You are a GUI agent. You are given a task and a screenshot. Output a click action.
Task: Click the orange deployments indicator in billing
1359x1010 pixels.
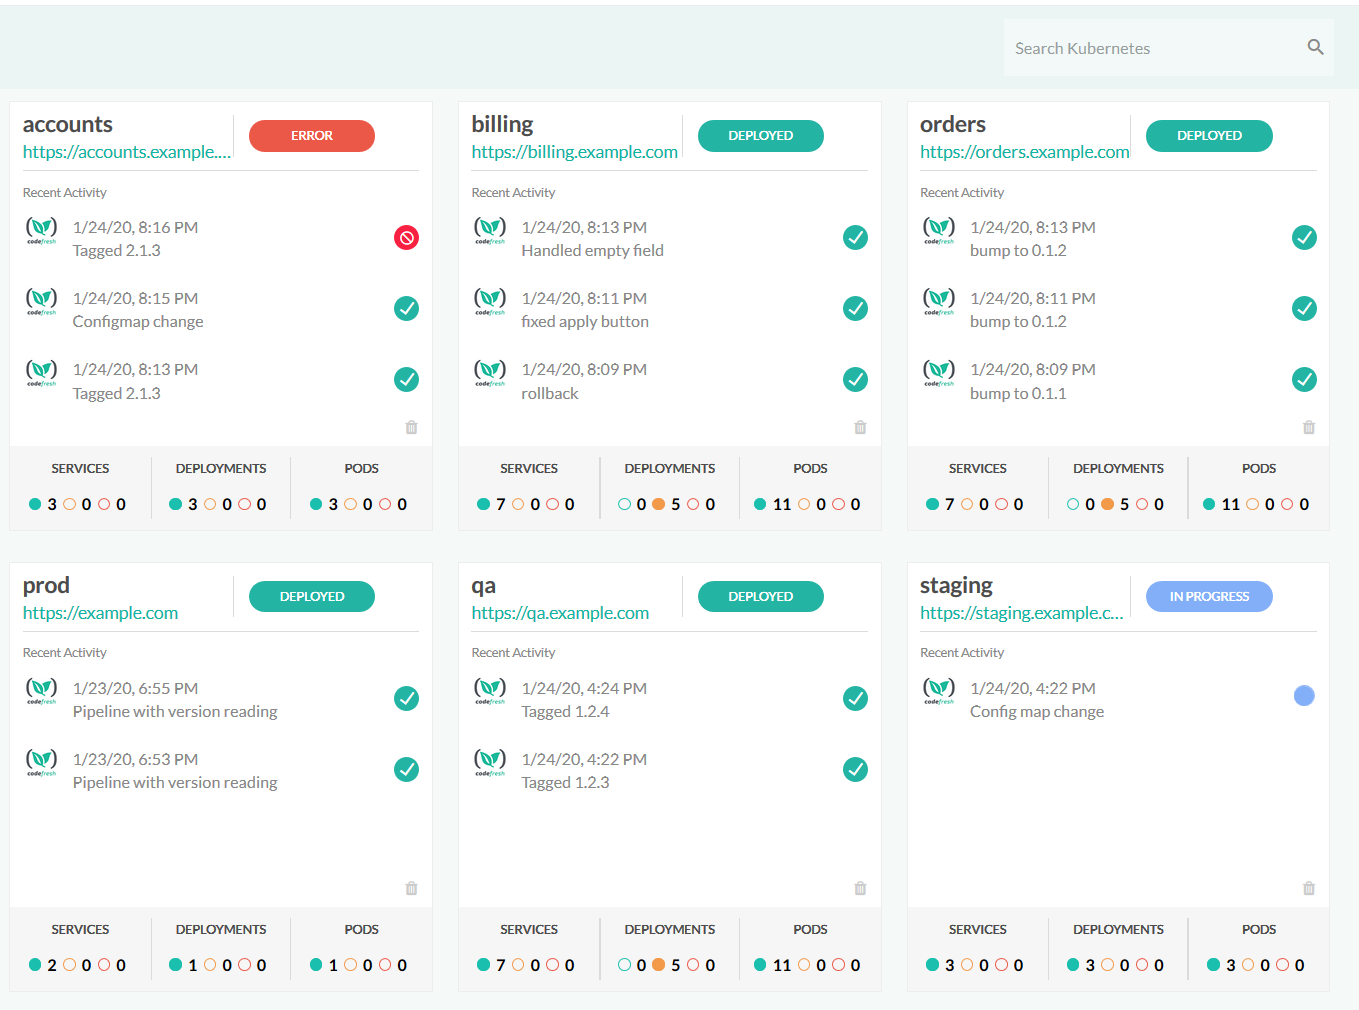click(659, 504)
